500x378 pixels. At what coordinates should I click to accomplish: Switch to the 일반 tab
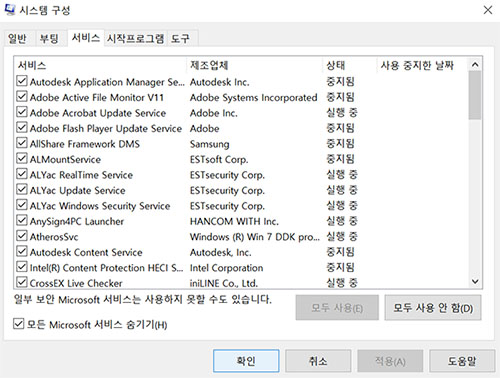17,38
